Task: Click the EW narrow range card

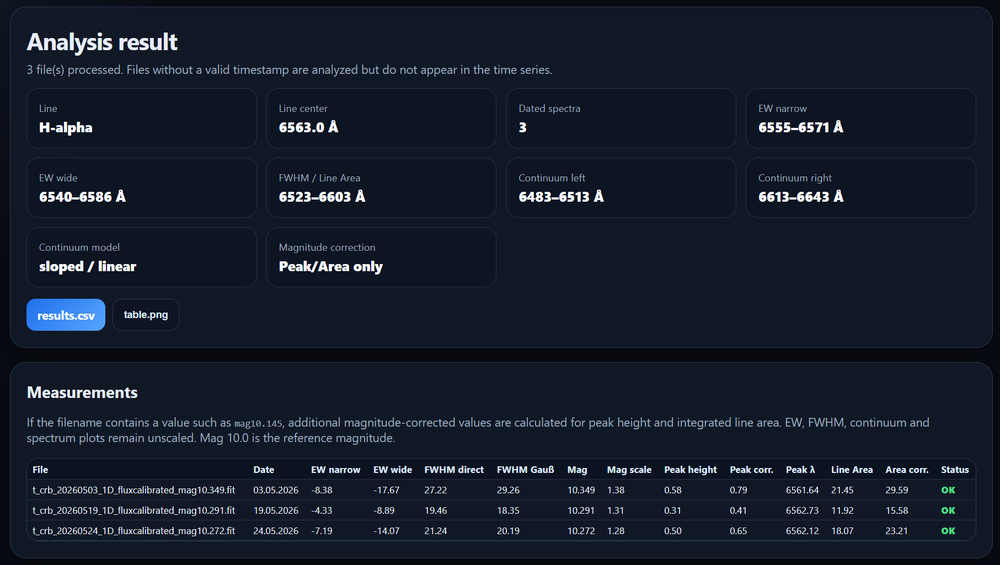Action: [861, 119]
